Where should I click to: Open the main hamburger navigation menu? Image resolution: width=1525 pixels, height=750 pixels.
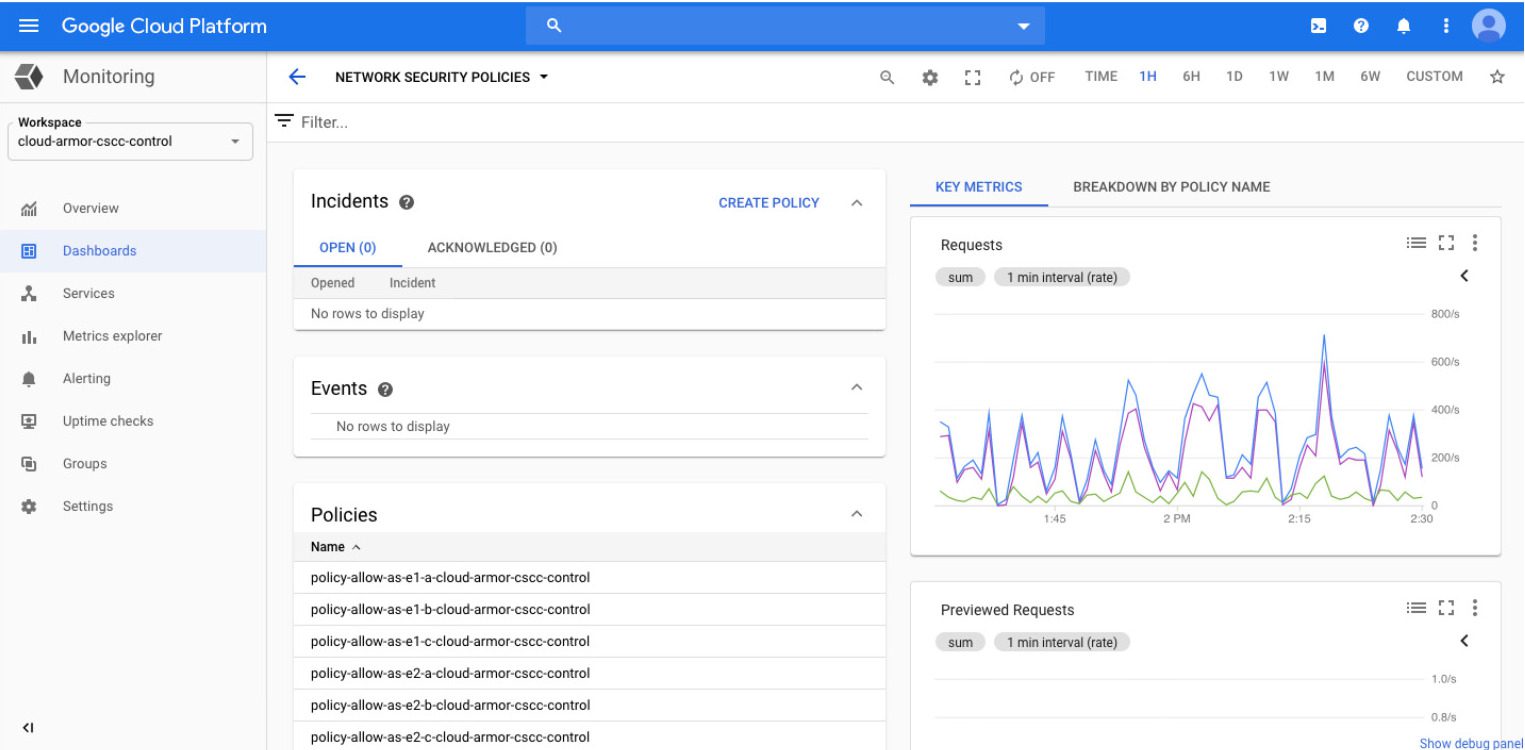pos(29,26)
